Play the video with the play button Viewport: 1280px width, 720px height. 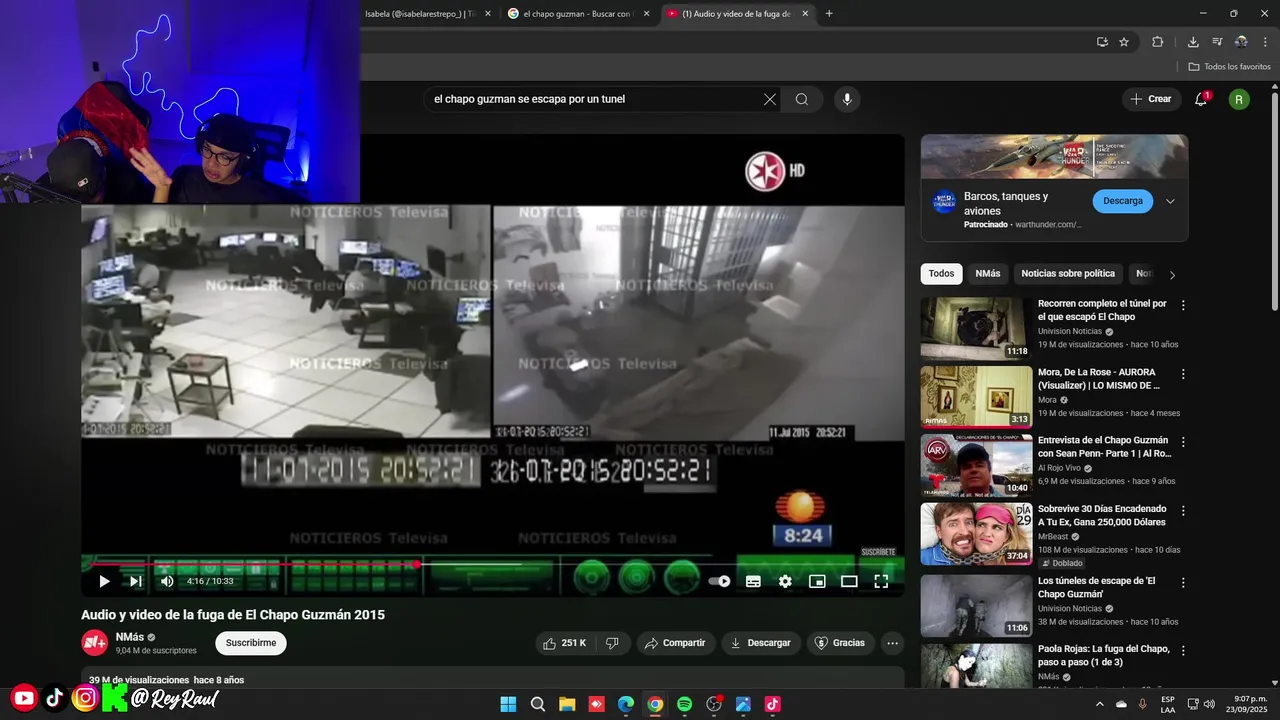(104, 581)
